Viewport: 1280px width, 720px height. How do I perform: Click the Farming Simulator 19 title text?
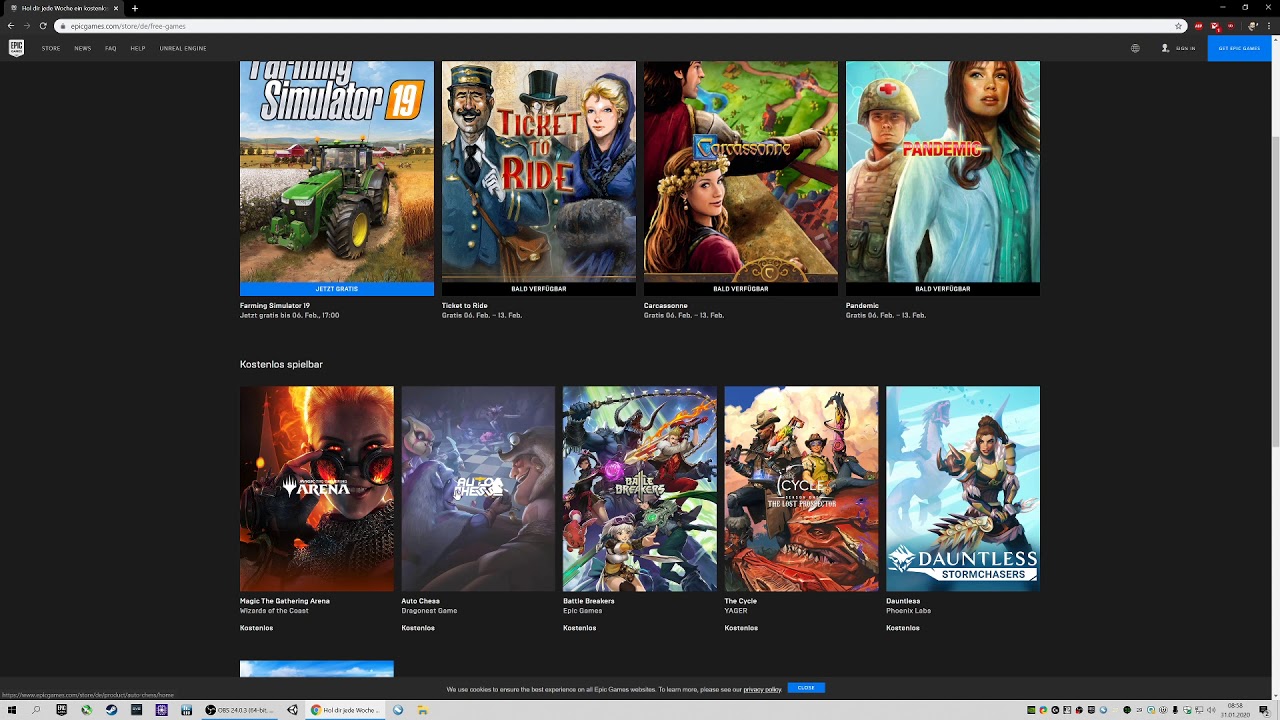pos(275,306)
